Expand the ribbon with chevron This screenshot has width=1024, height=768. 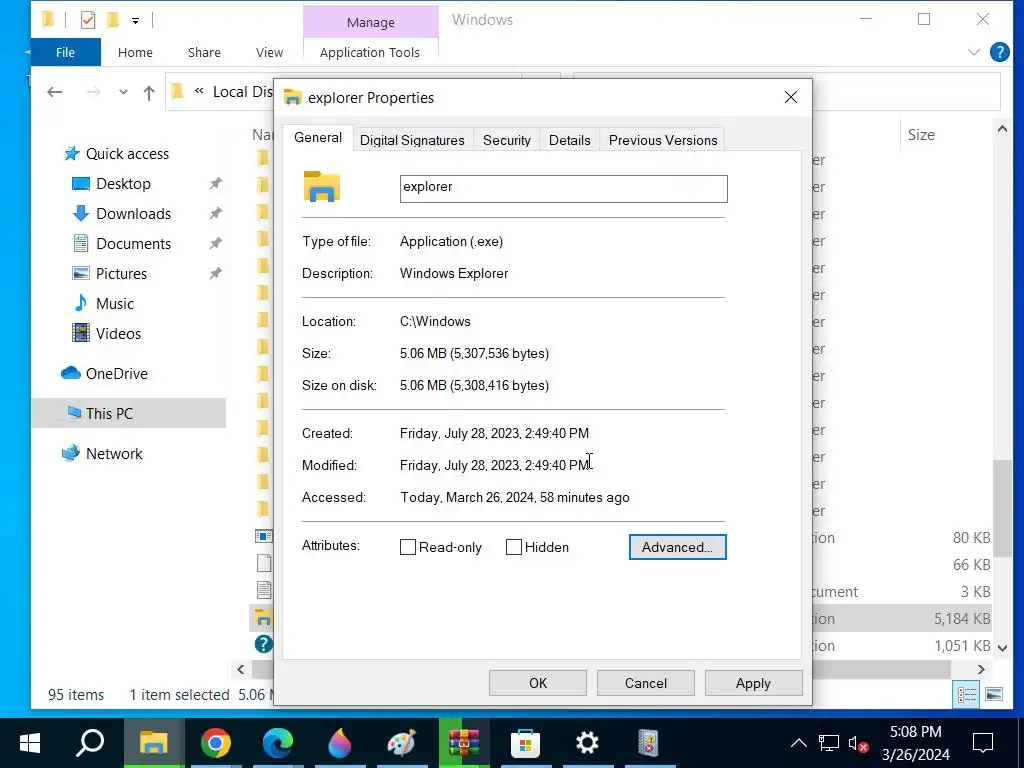tap(973, 52)
